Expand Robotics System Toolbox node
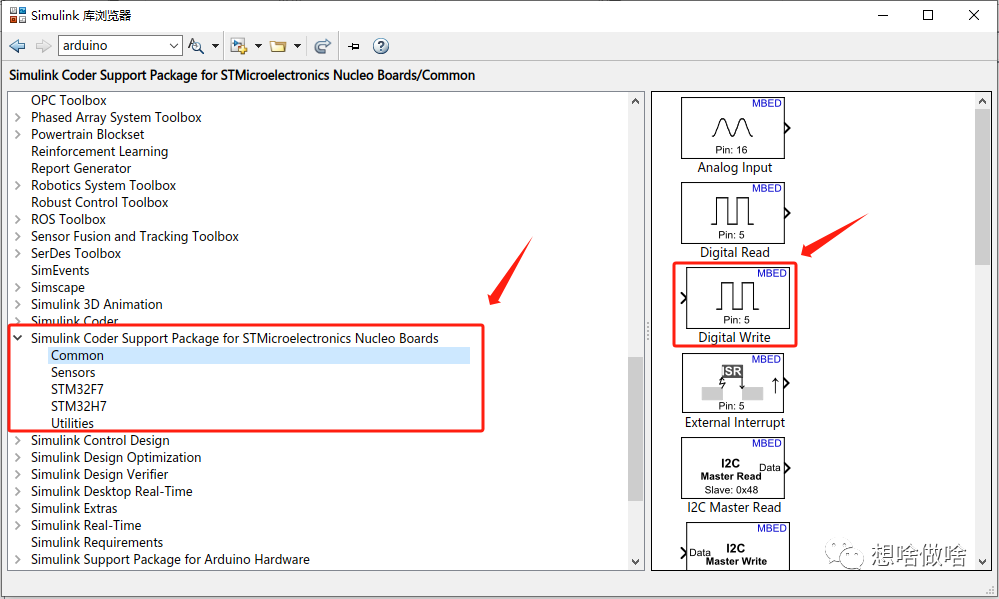Screen dimensions: 999x599 click(18, 185)
